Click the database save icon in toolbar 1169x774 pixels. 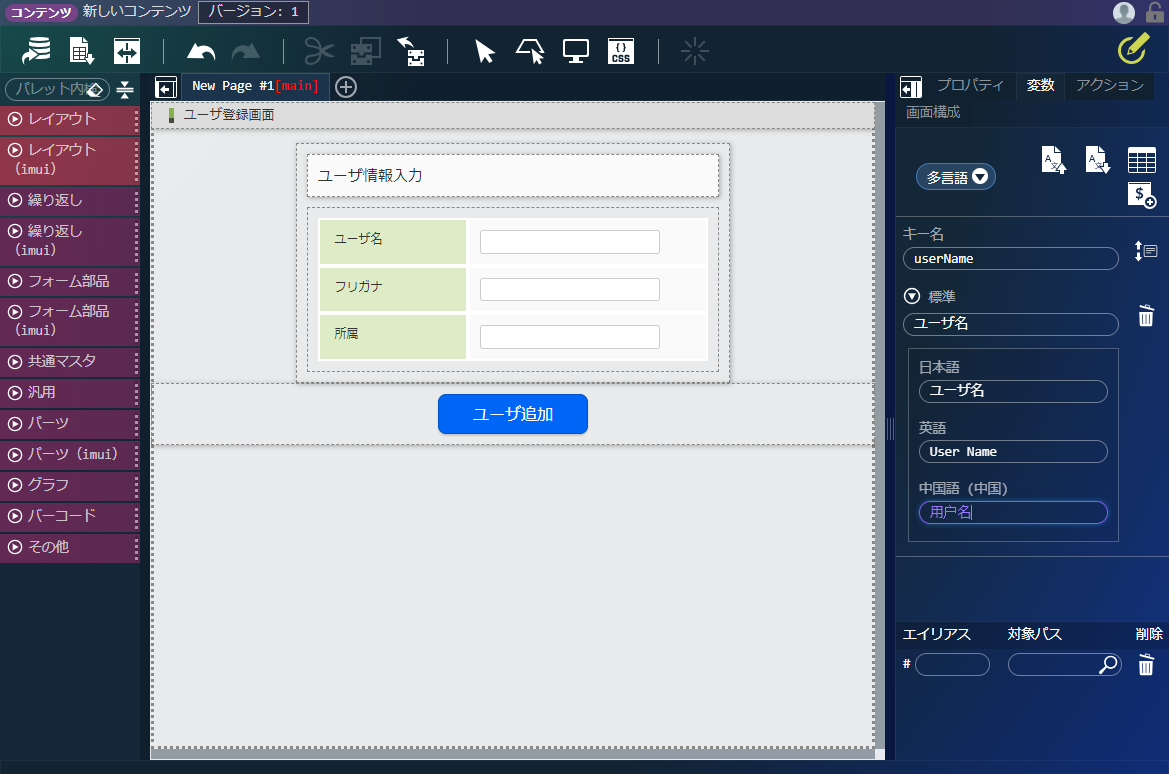pyautogui.click(x=36, y=51)
